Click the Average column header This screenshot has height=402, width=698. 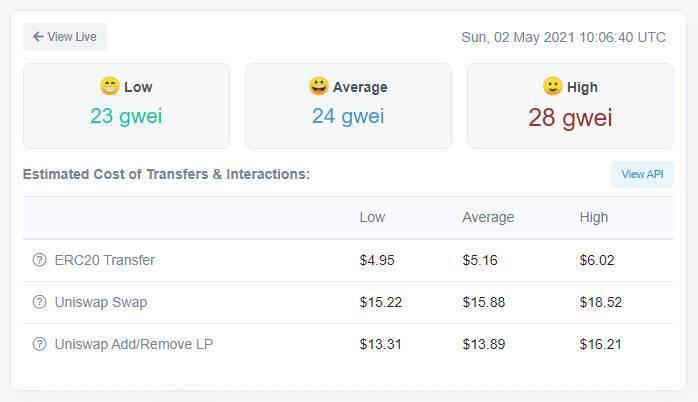coord(488,217)
